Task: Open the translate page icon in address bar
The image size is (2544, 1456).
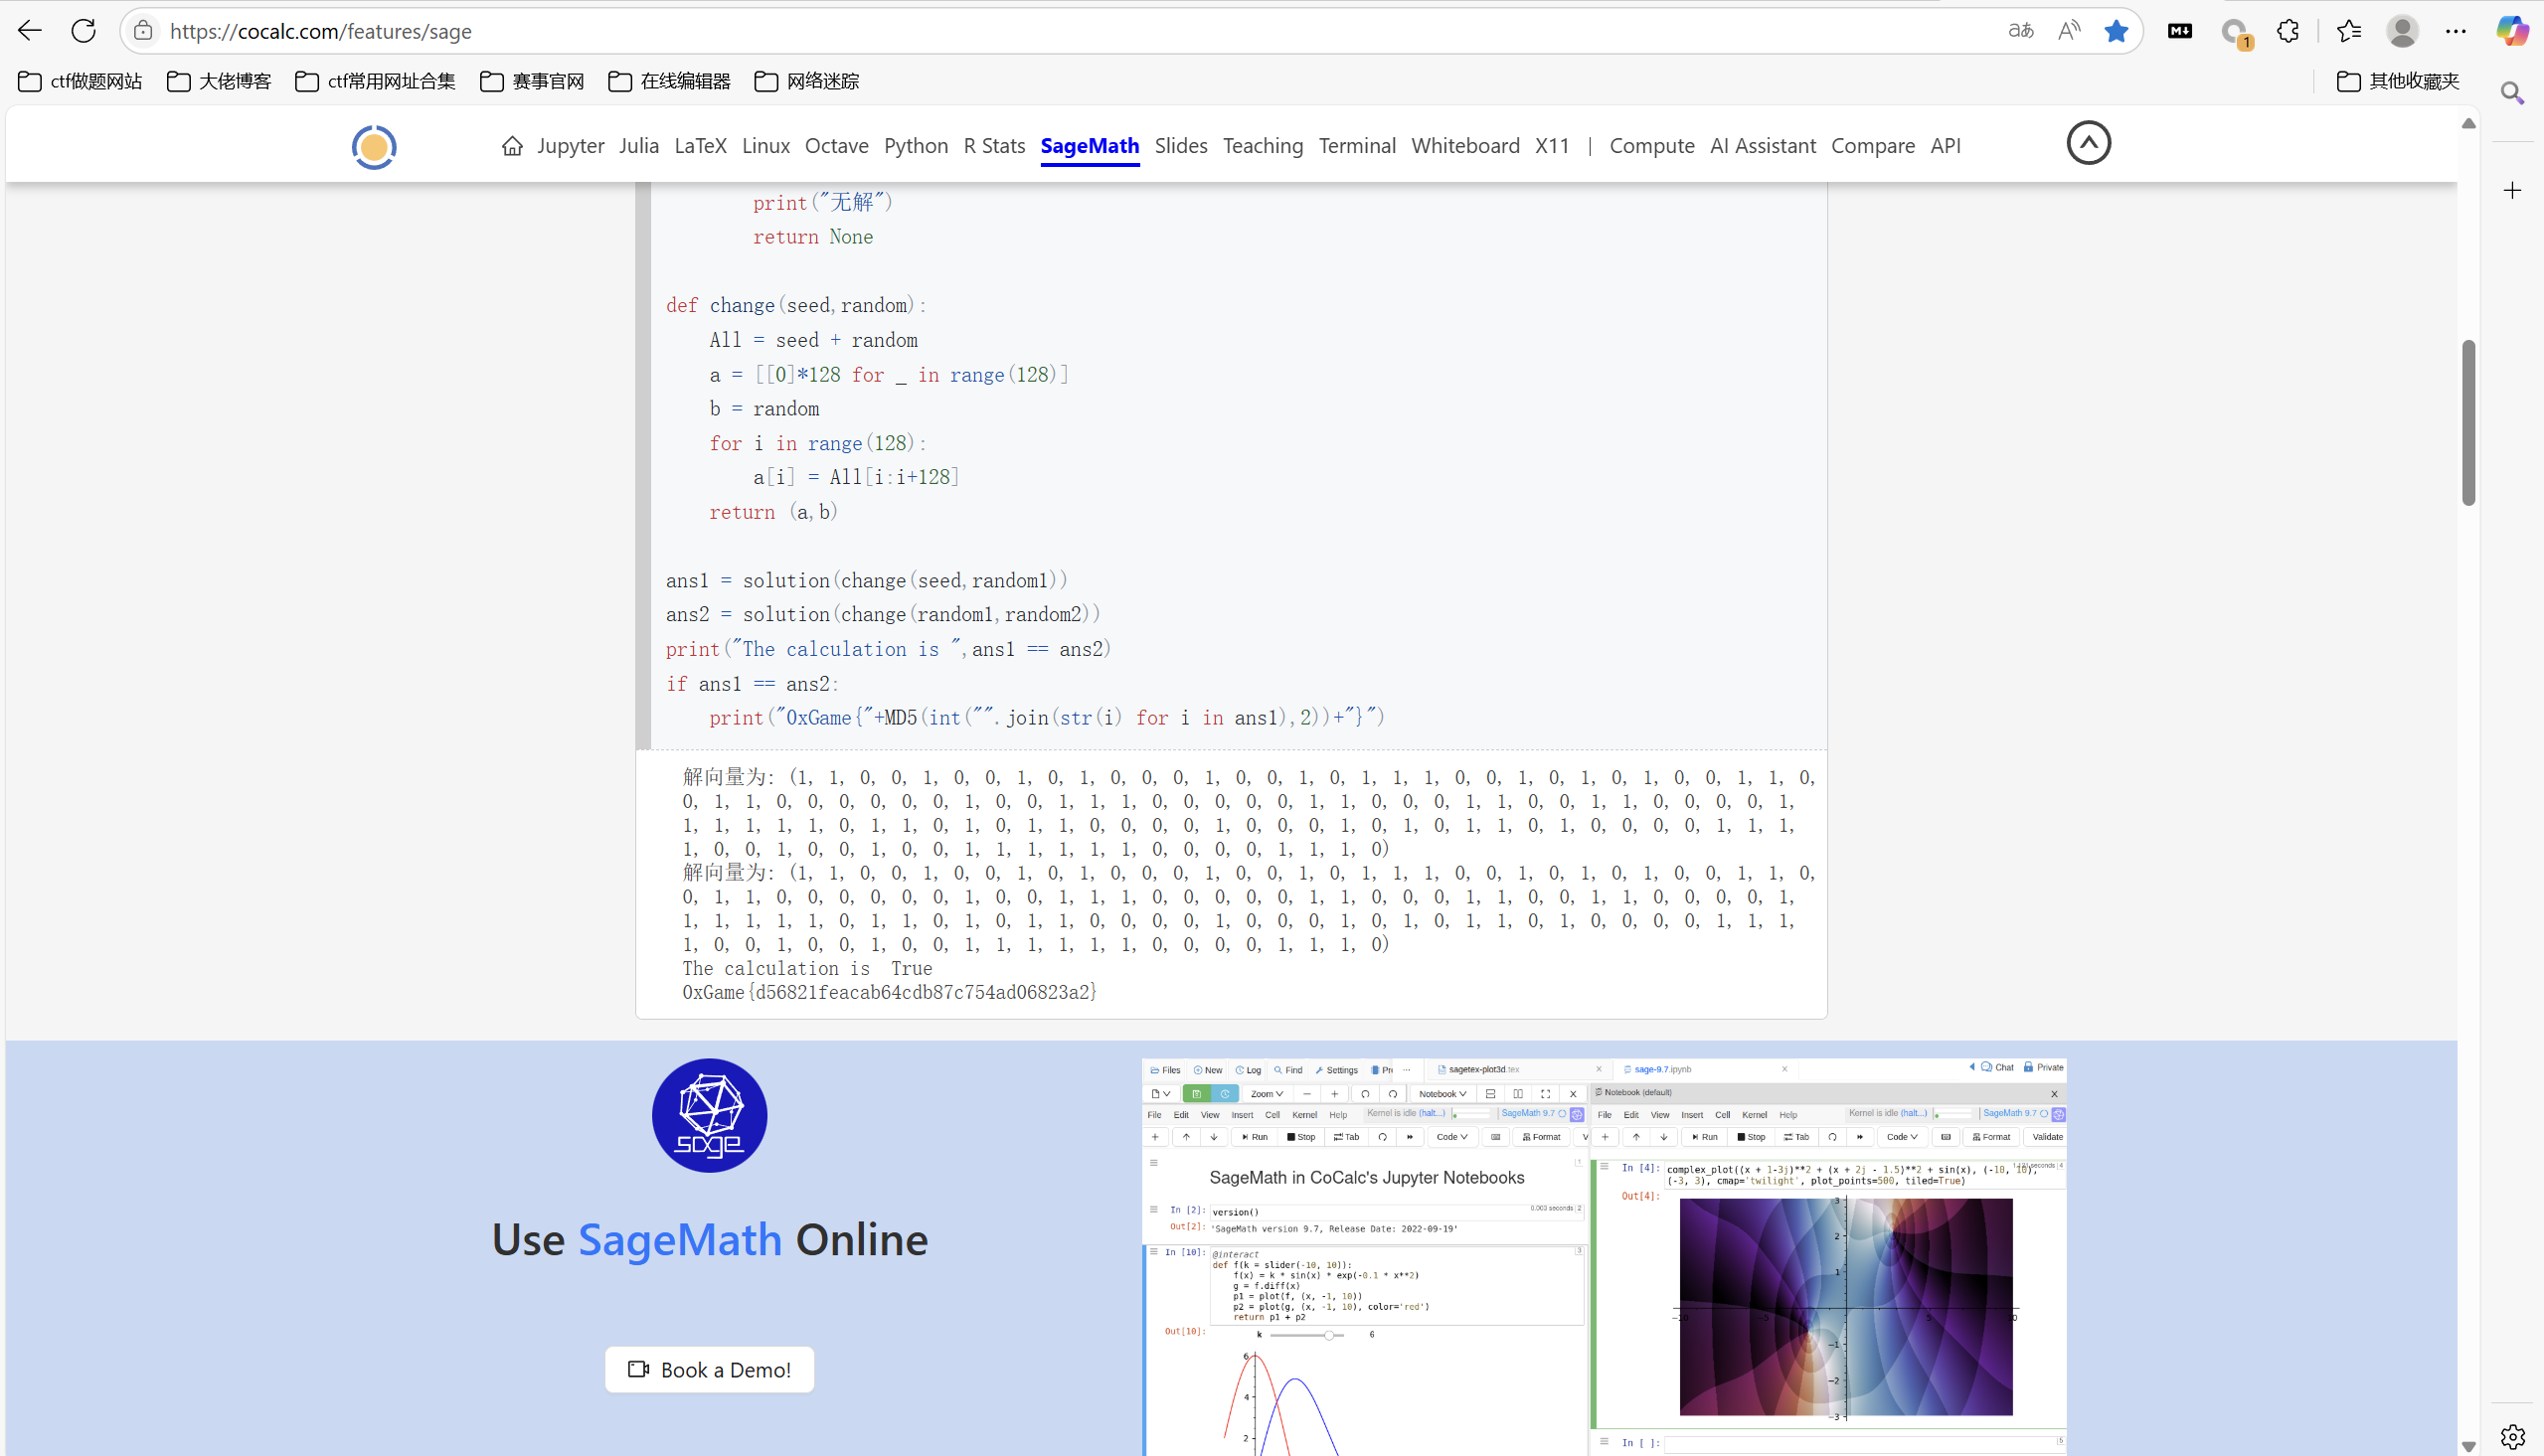Action: pos(2020,31)
